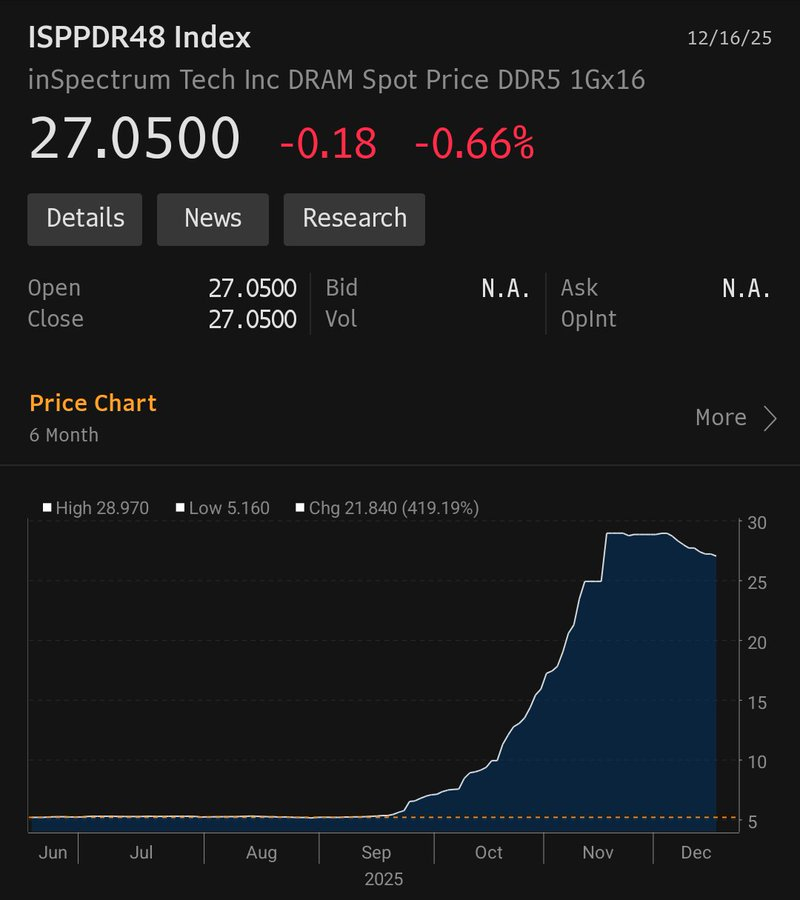Click the Close value 27.0500
Viewport: 800px width, 900px height.
point(253,319)
